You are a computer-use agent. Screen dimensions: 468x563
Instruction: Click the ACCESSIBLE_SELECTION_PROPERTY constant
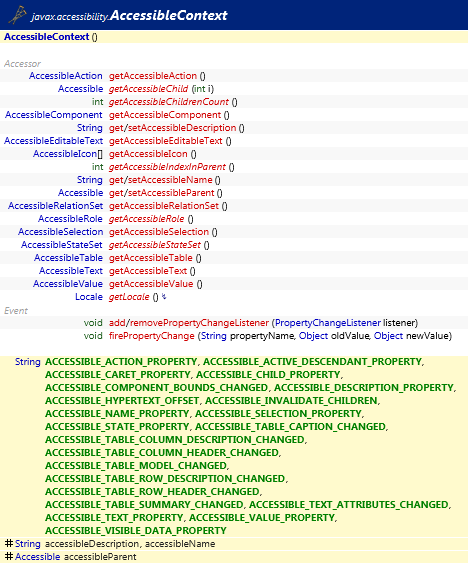tap(278, 414)
